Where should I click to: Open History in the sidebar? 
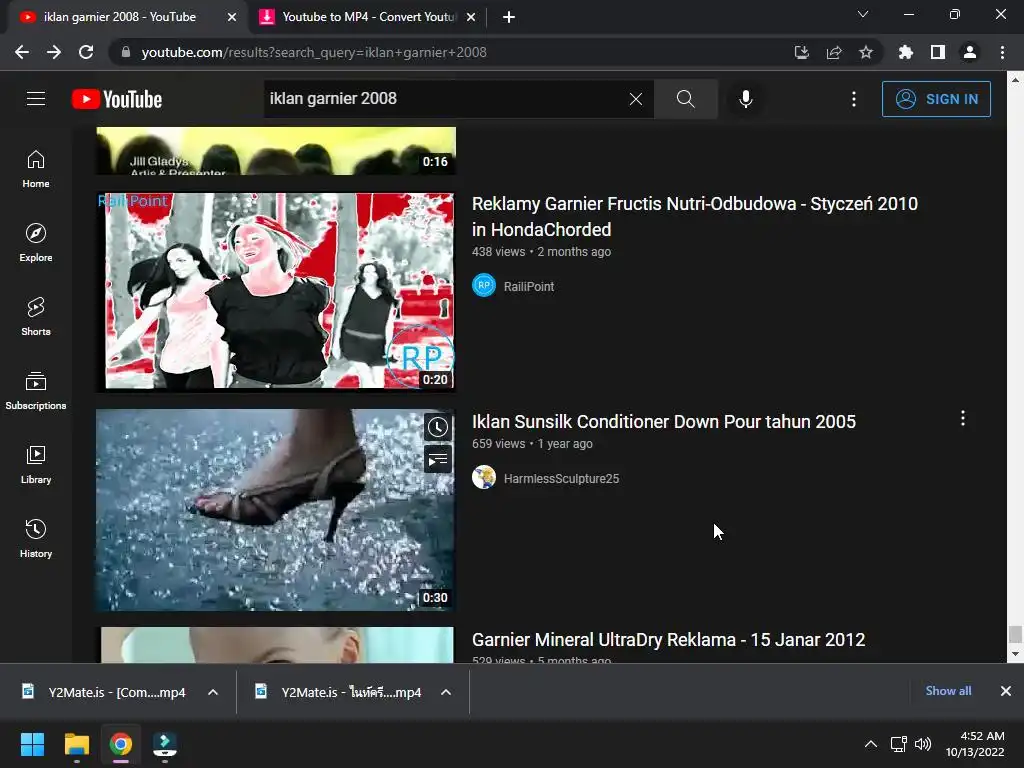click(36, 539)
